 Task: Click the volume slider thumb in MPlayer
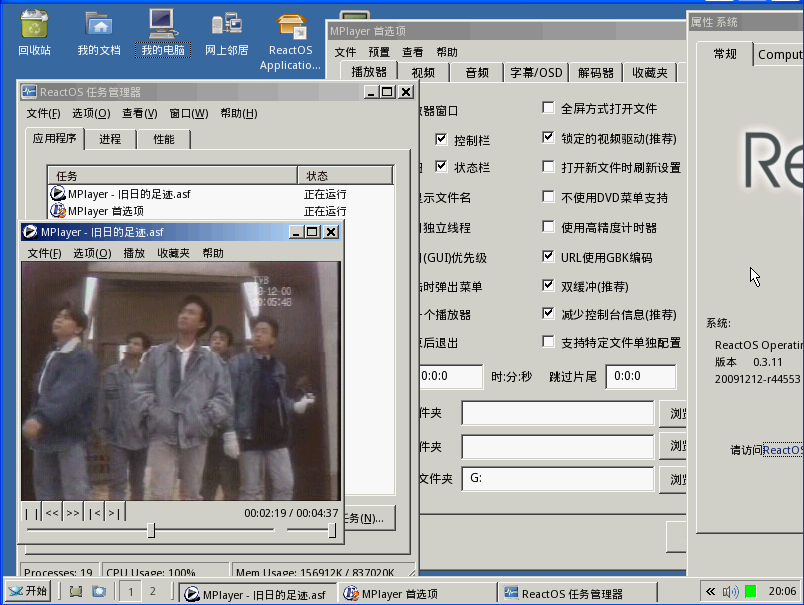tap(332, 530)
